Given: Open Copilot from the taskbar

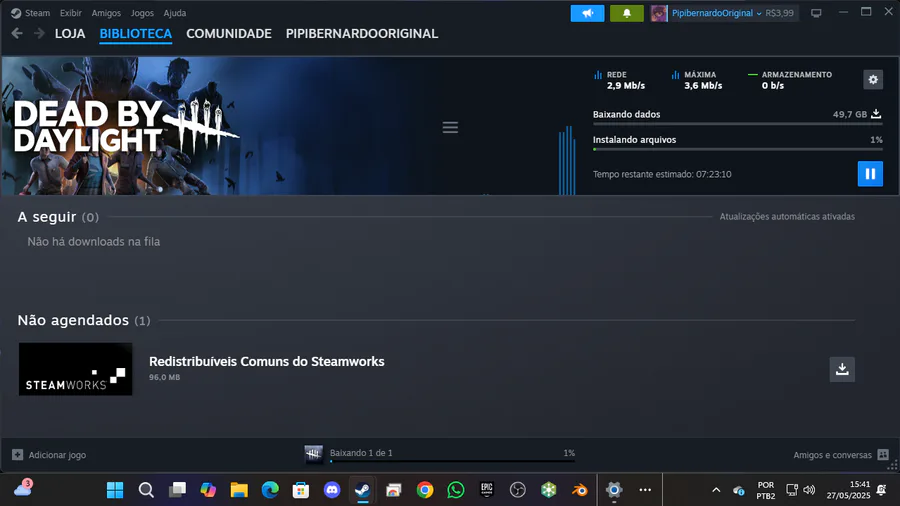Looking at the screenshot, I should 208,490.
